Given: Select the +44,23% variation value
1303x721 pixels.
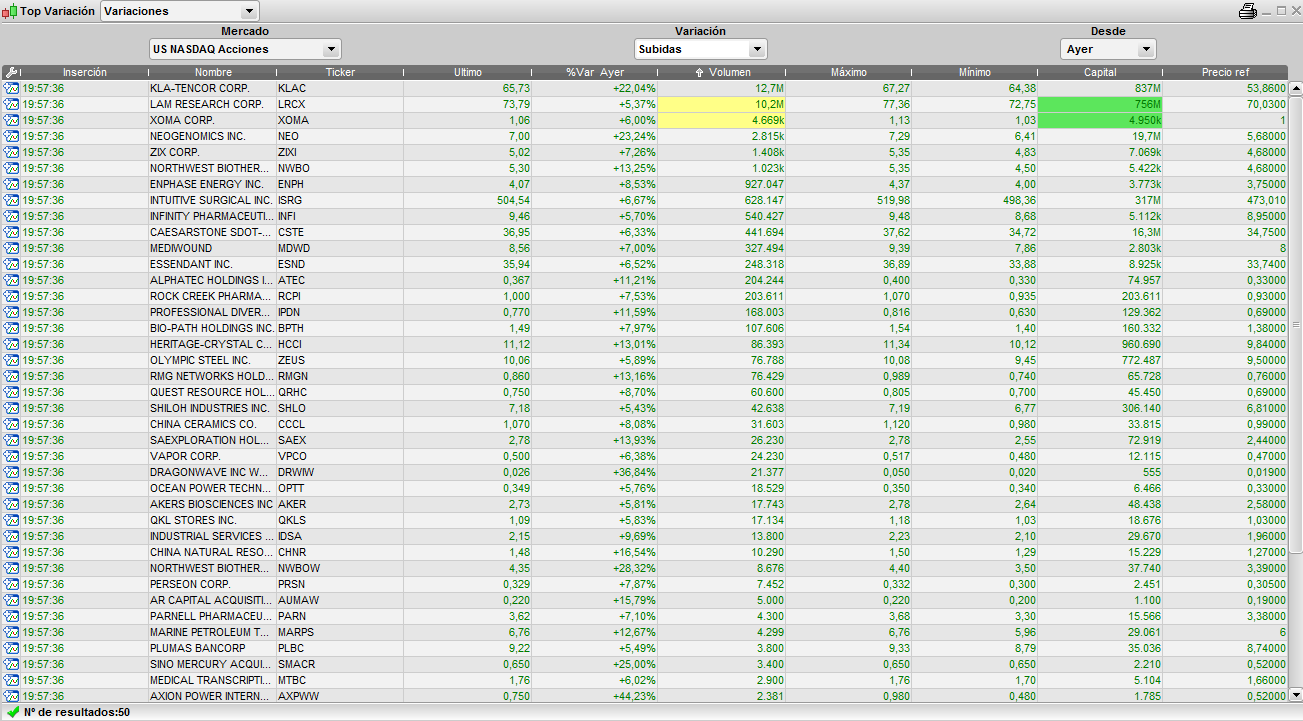Looking at the screenshot, I should point(595,696).
